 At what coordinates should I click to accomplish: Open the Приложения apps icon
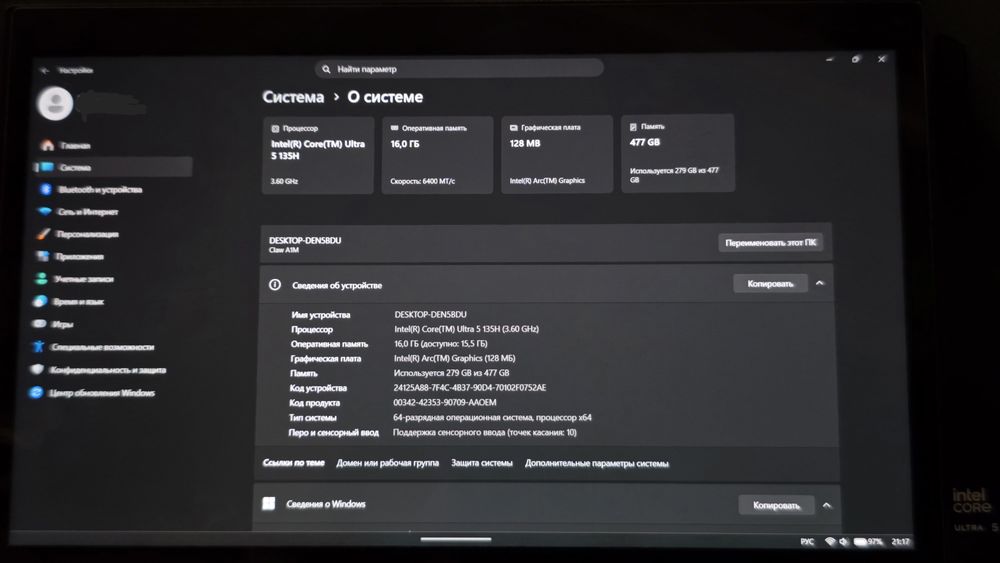coord(43,256)
